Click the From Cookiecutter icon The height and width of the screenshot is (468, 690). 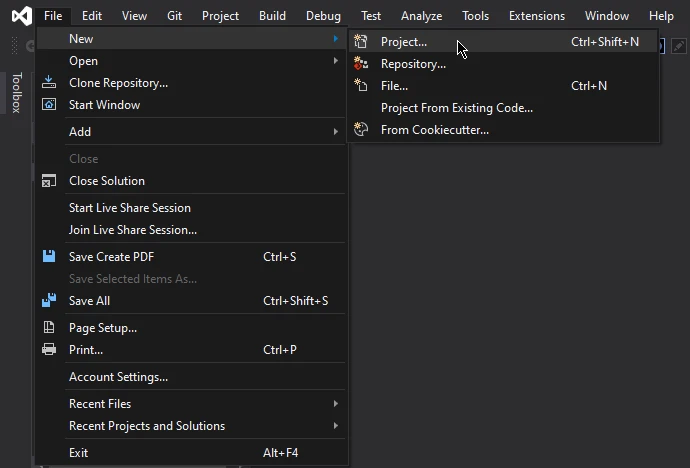(361, 130)
